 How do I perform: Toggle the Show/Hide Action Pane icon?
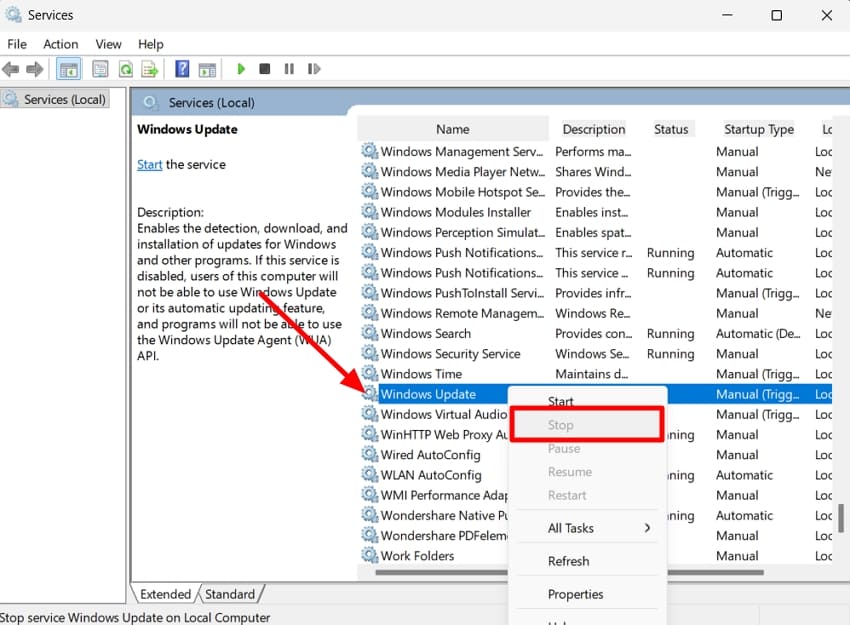[207, 69]
